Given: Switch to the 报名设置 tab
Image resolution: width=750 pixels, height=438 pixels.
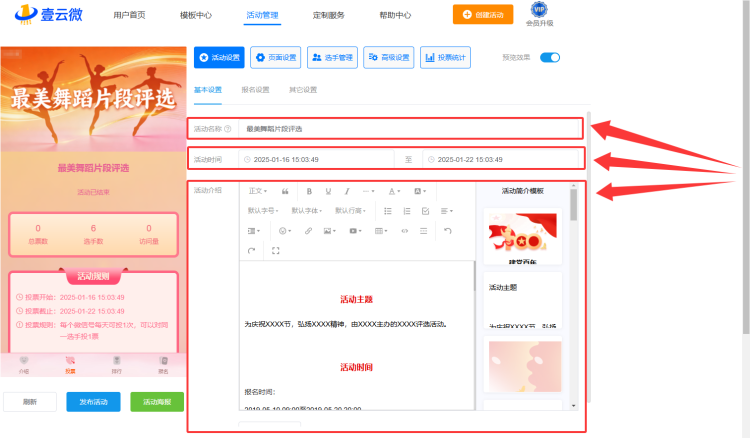Looking at the screenshot, I should [x=255, y=90].
